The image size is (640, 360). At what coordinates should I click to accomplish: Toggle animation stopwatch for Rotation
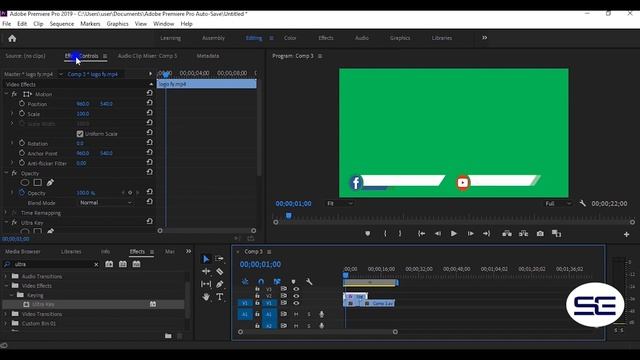click(x=22, y=143)
